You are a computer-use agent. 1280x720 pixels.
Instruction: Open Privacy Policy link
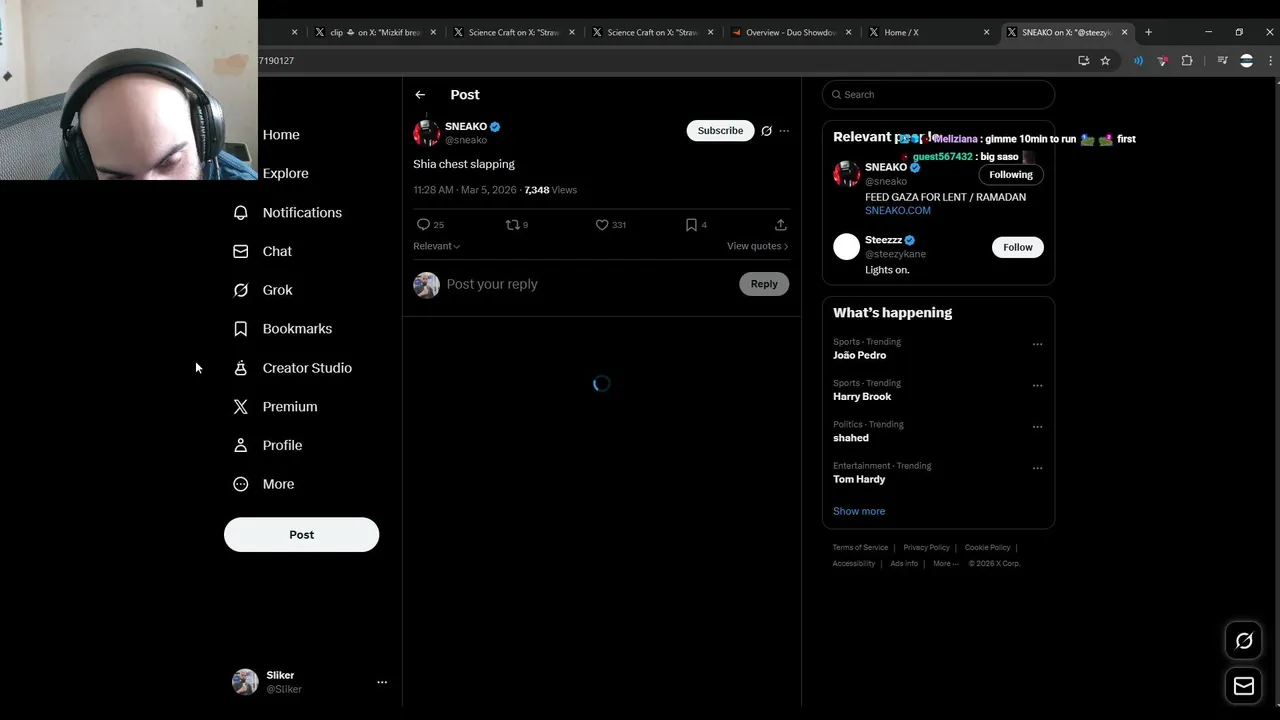pos(926,547)
